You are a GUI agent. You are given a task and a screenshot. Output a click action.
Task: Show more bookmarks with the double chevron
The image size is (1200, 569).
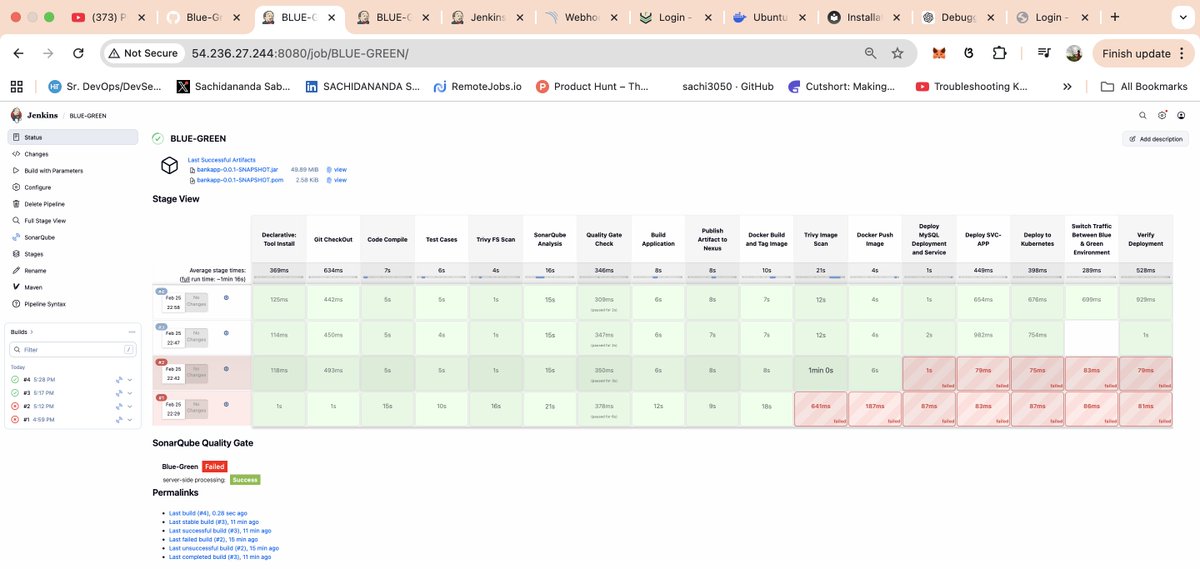tap(1067, 87)
